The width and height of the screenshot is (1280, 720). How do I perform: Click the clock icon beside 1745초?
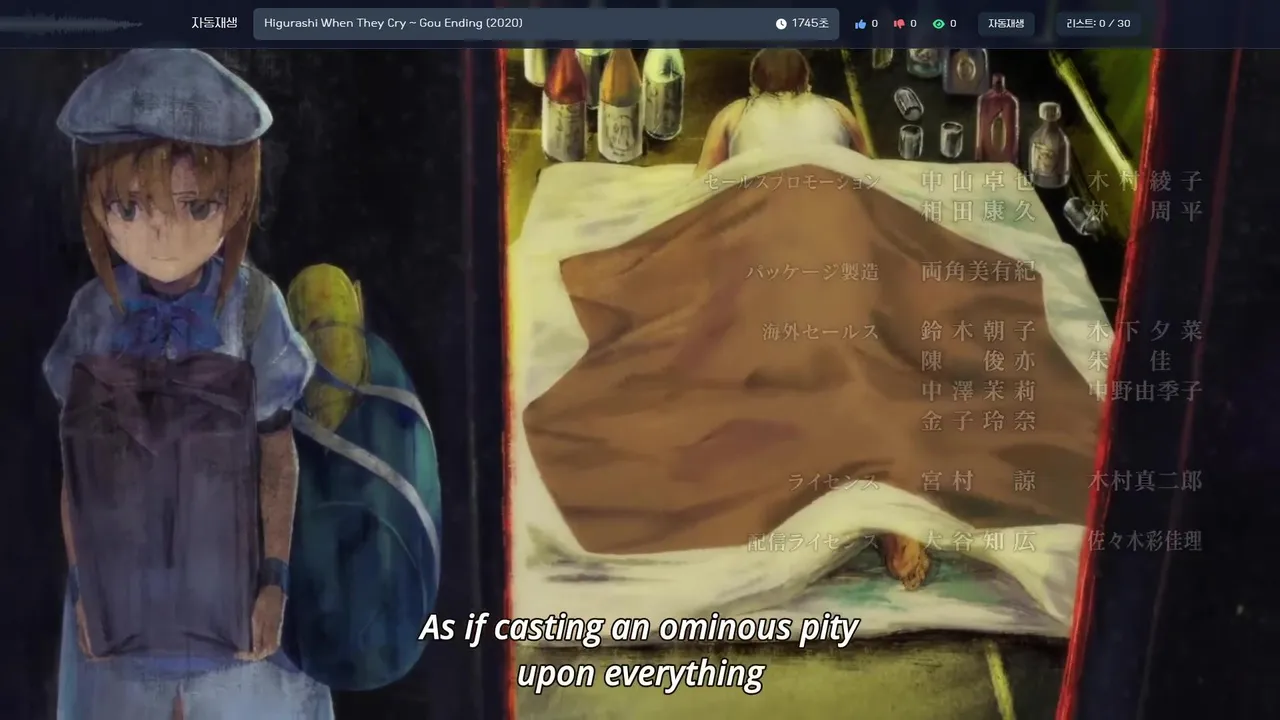coord(781,24)
